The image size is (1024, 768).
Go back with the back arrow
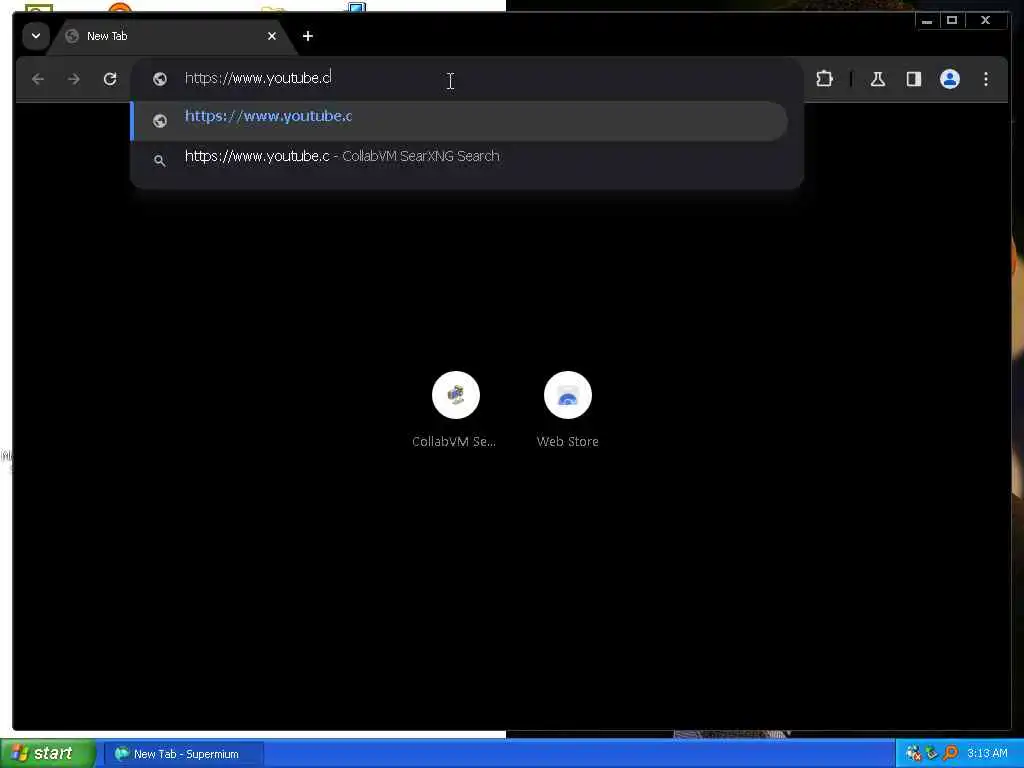pos(38,79)
